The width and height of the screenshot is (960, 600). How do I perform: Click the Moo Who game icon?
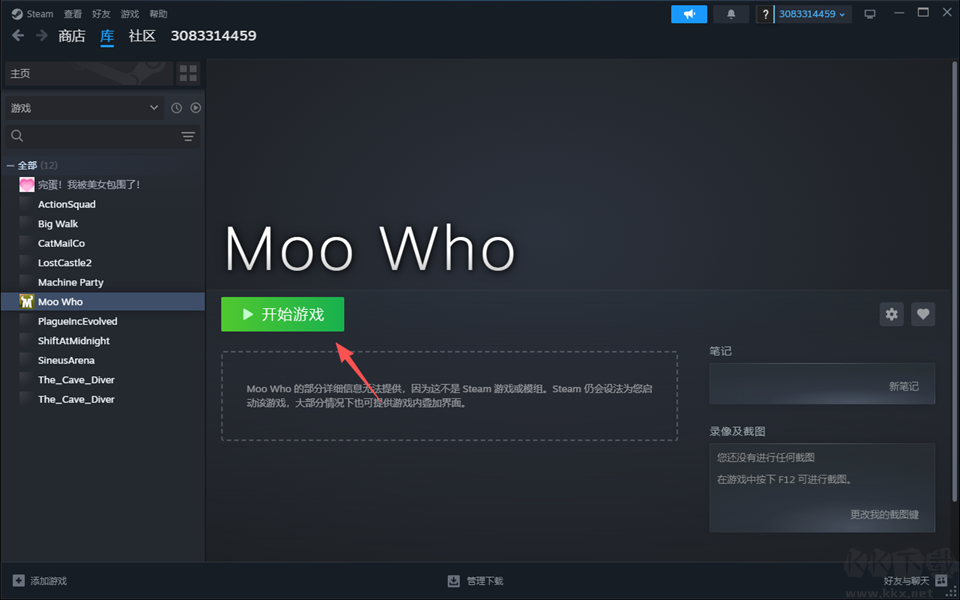(x=26, y=301)
